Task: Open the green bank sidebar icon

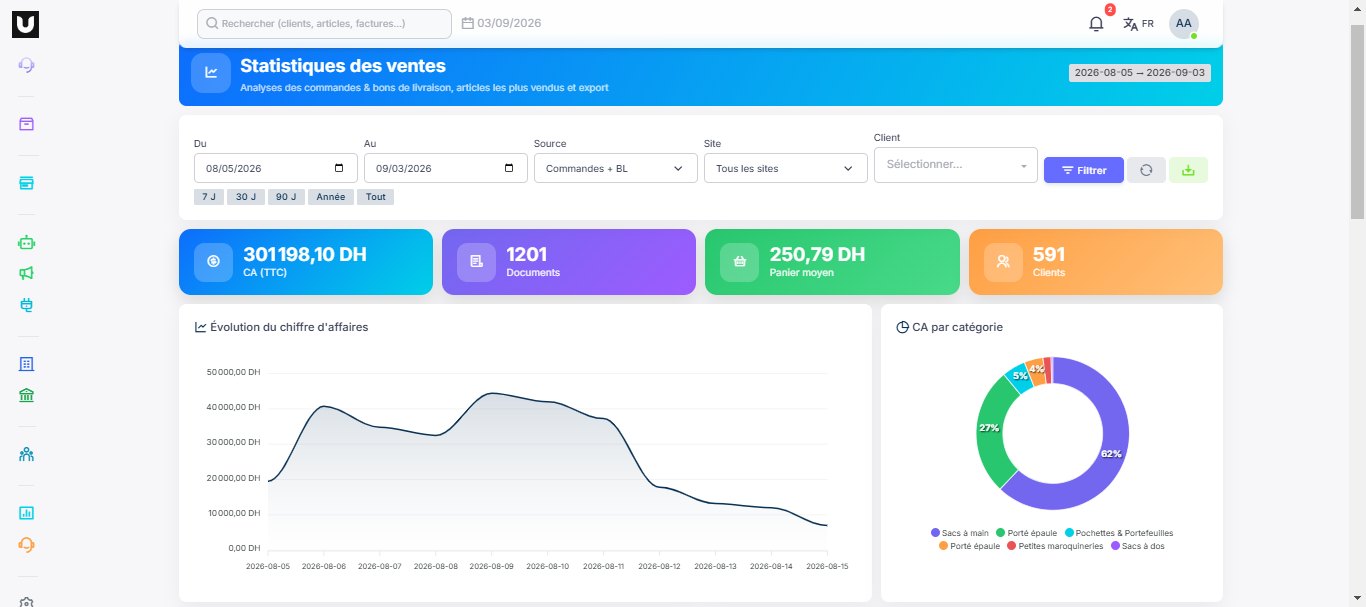Action: (27, 395)
